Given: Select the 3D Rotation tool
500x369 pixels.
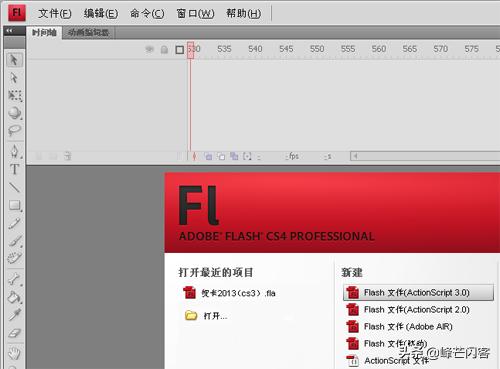Looking at the screenshot, I should click(15, 113).
